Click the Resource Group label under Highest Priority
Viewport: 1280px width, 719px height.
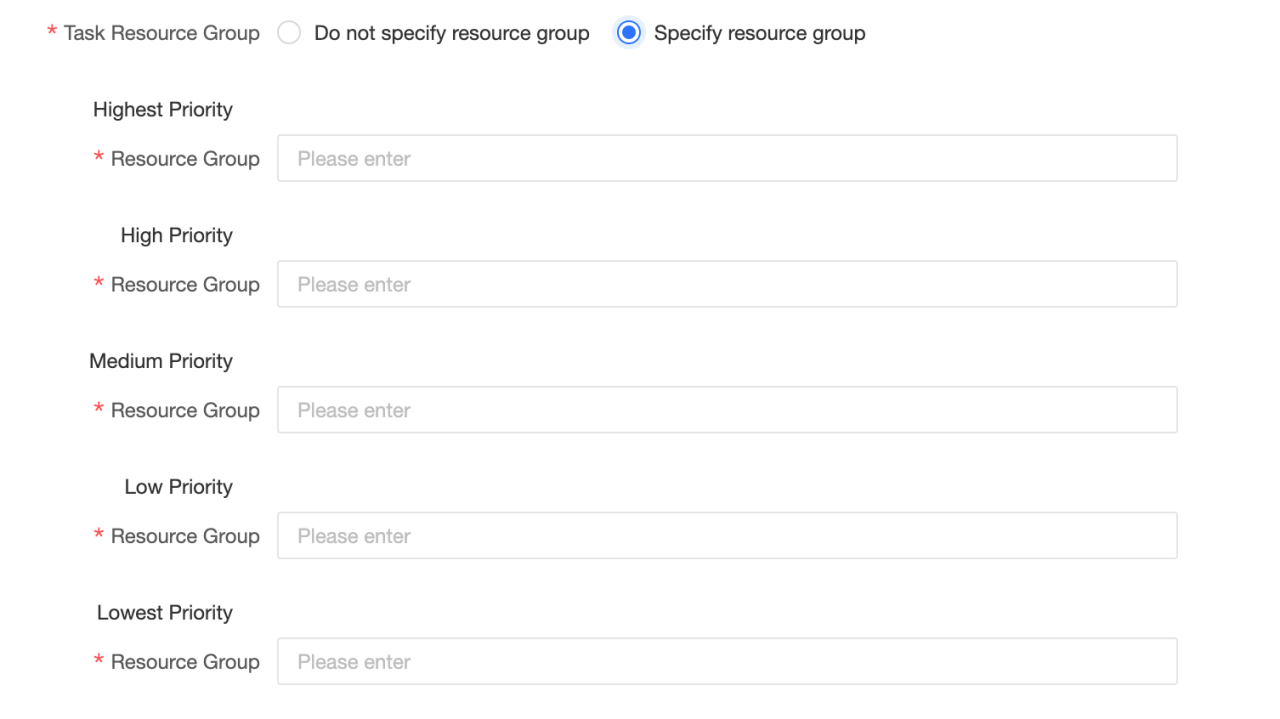click(185, 159)
